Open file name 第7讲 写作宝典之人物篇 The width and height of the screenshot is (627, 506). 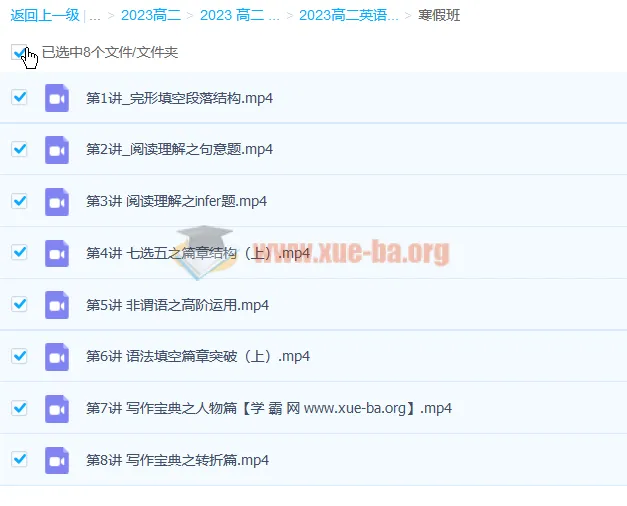(x=269, y=408)
